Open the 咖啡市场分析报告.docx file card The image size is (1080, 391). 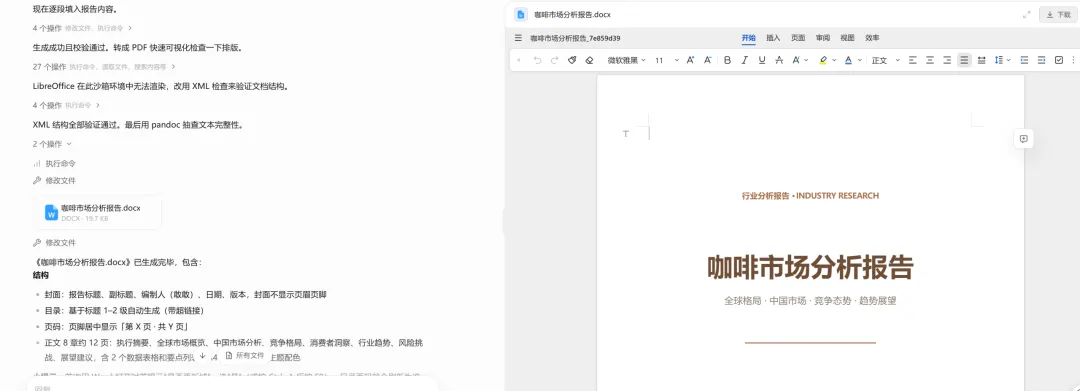click(x=97, y=212)
